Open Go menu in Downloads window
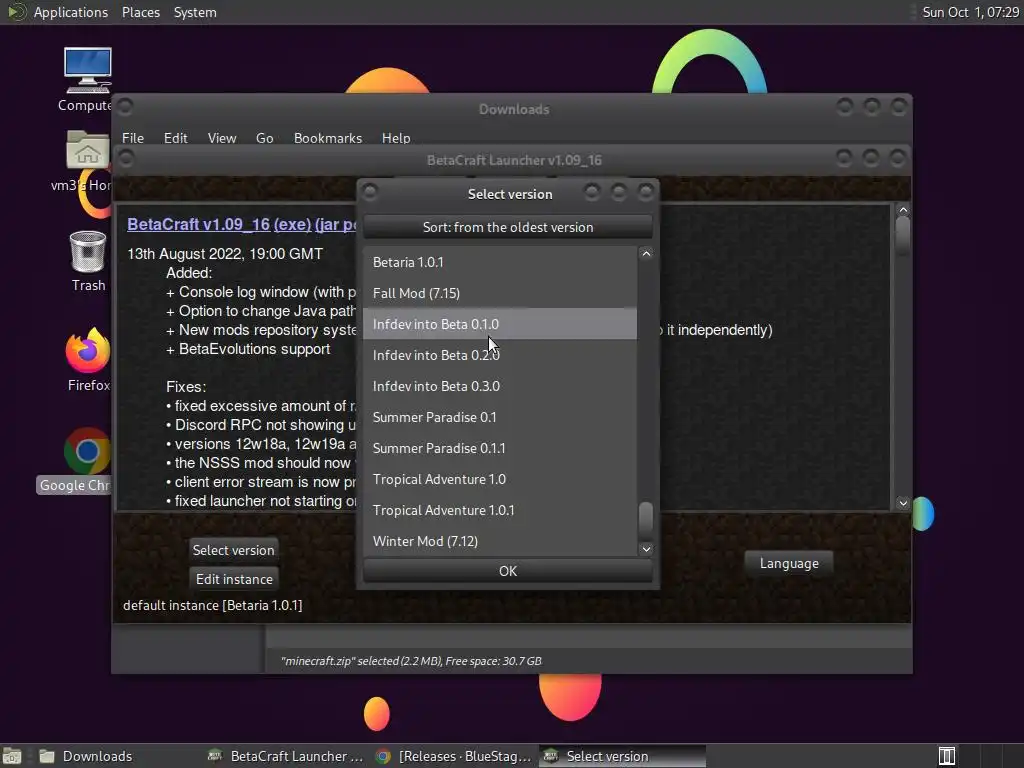Screen dimensions: 1024x768 [x=264, y=138]
